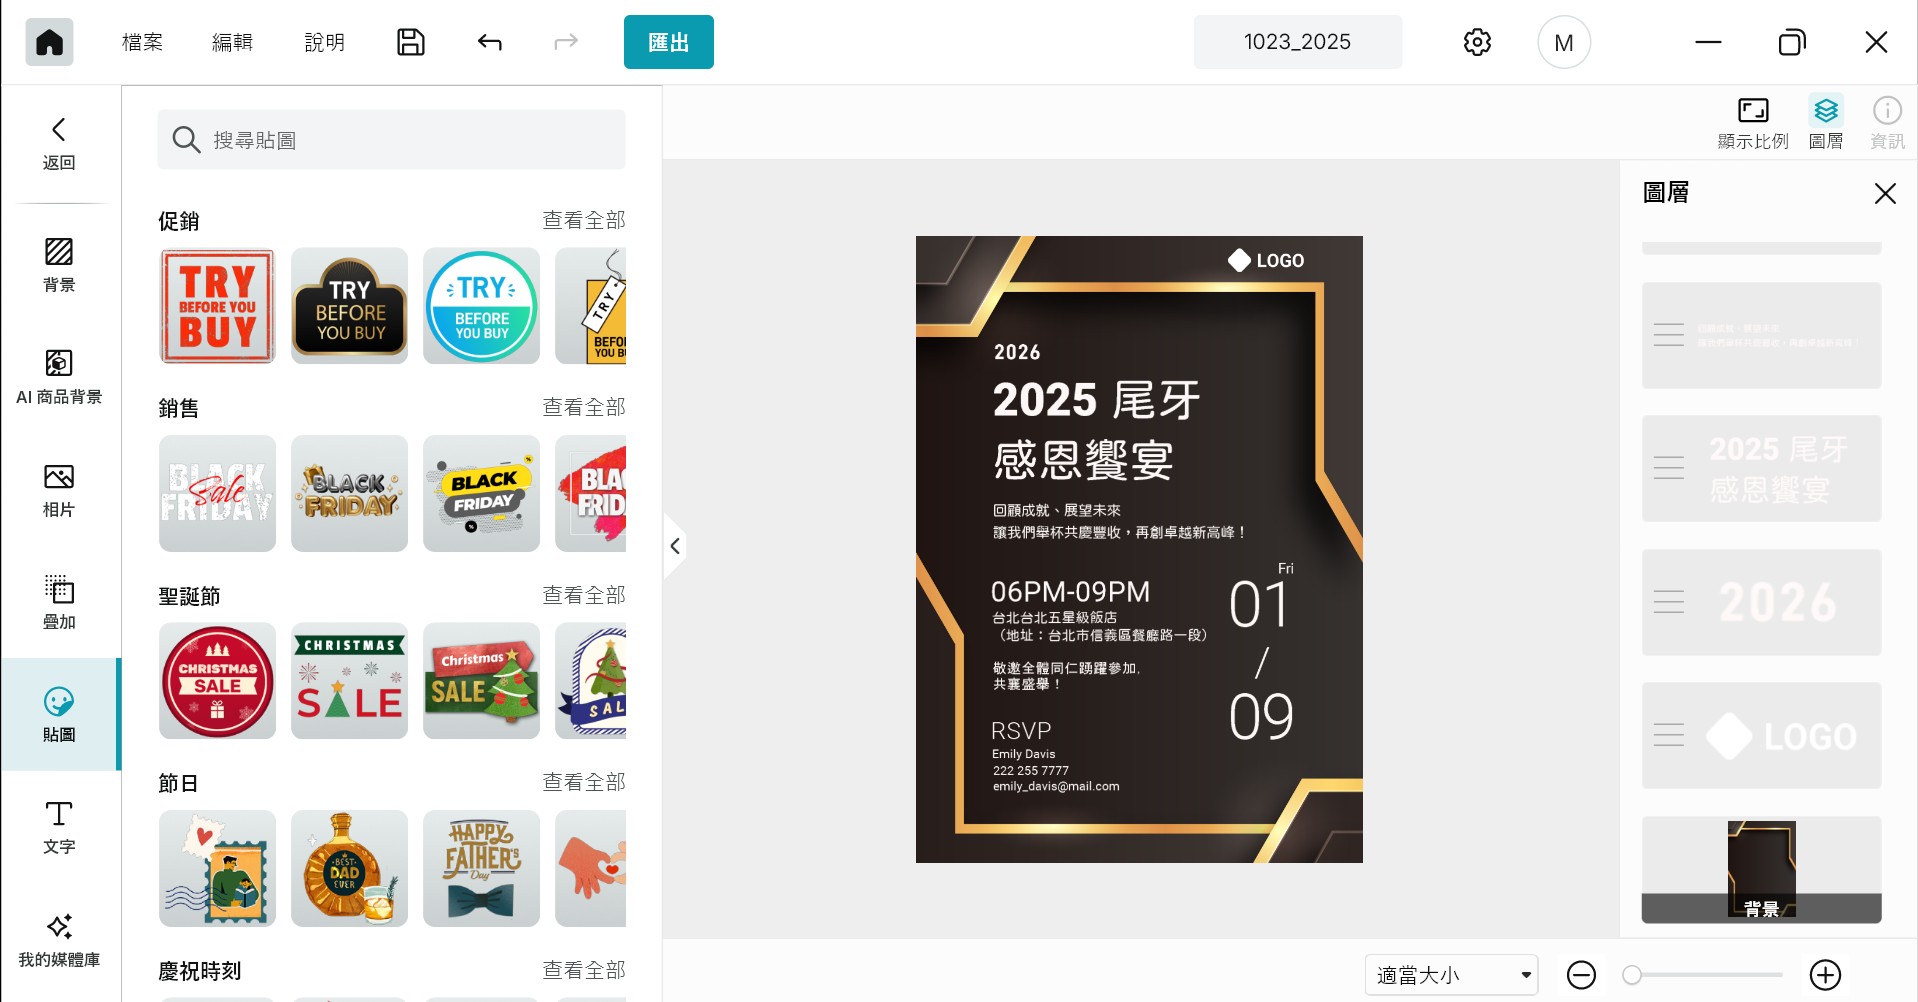Open the 疊加 (Overlay) panel
1918x1002 pixels.
[x=60, y=602]
